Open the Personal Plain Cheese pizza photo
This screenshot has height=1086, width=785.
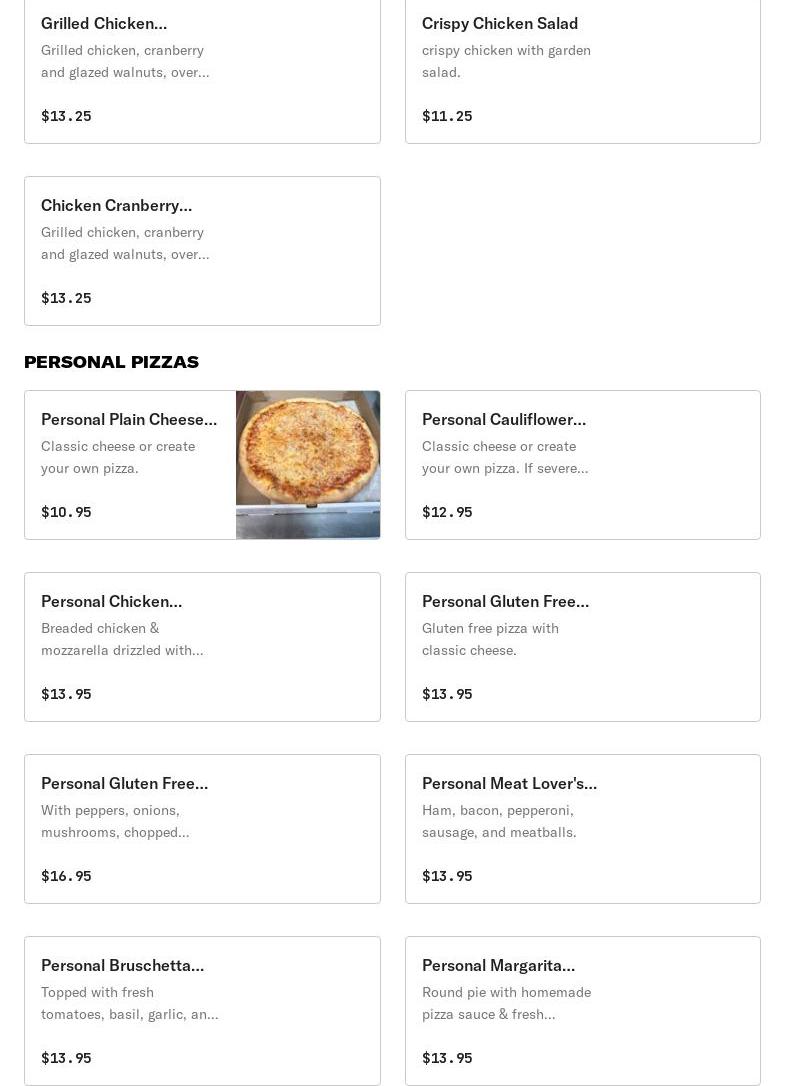click(308, 465)
